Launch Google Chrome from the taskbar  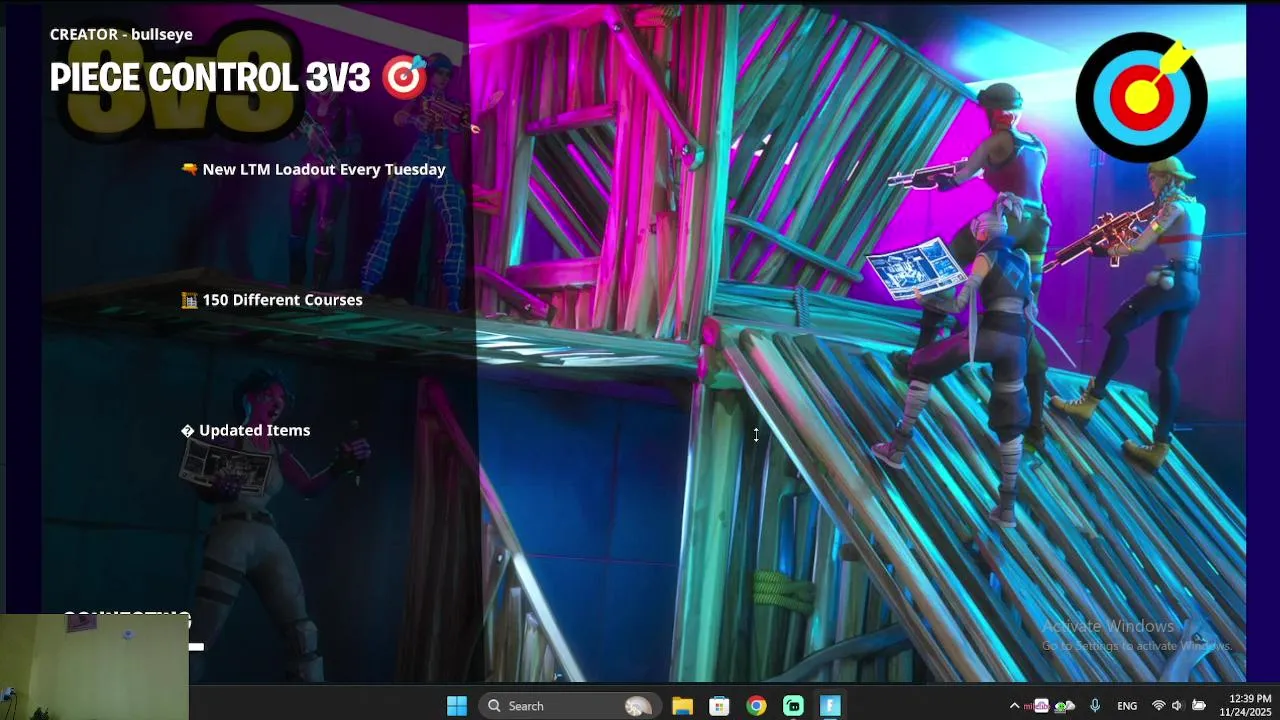(756, 706)
